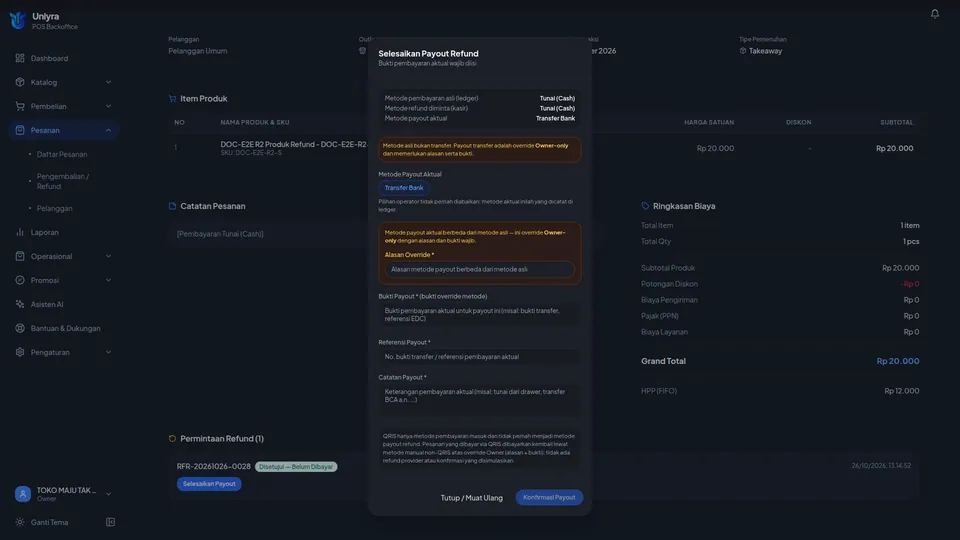Image resolution: width=960 pixels, height=540 pixels.
Task: Click the Asisten AI sparkle icon
Action: pyautogui.click(x=20, y=304)
